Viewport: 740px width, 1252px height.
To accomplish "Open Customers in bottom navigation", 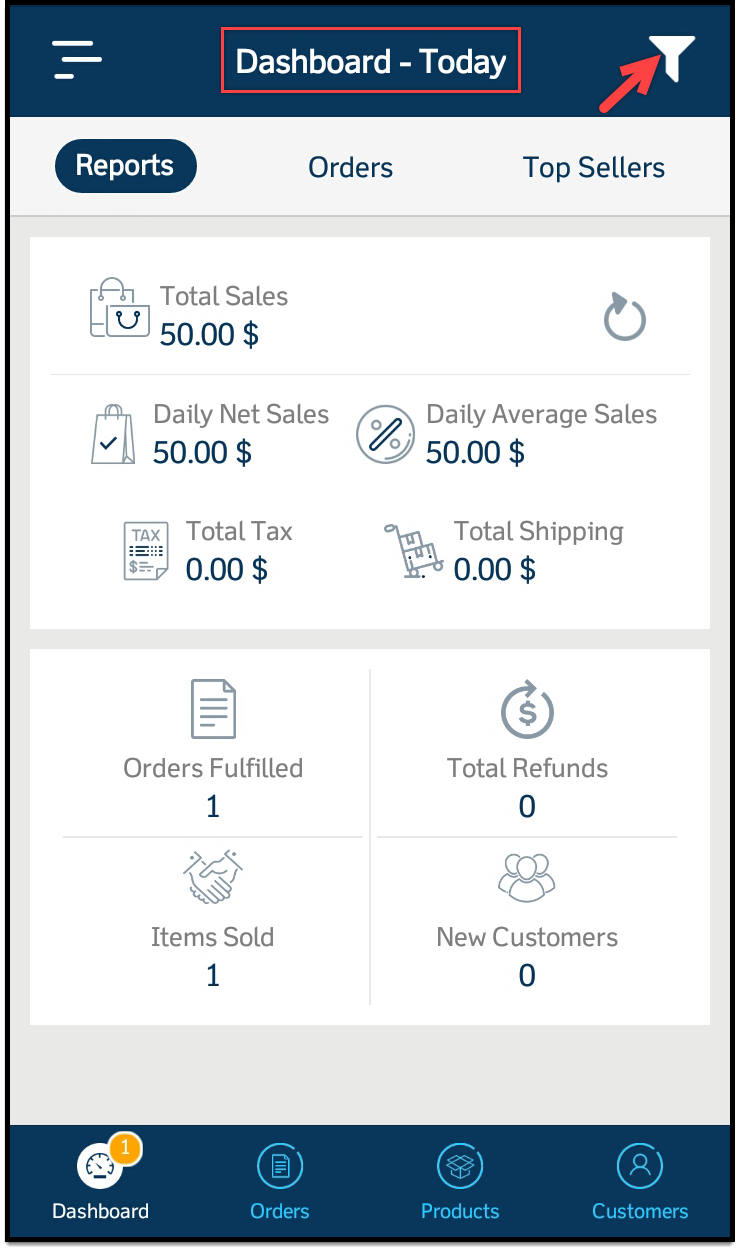I will 640,1183.
